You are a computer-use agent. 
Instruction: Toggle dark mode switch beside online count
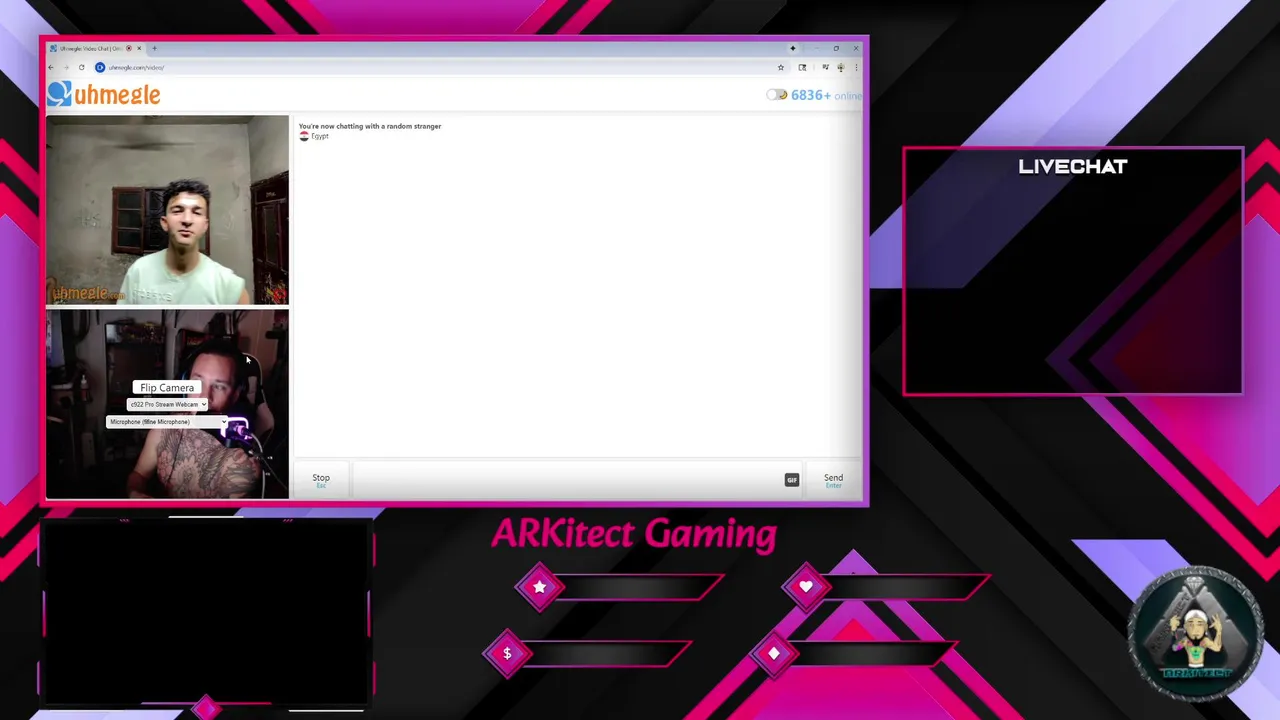[777, 95]
